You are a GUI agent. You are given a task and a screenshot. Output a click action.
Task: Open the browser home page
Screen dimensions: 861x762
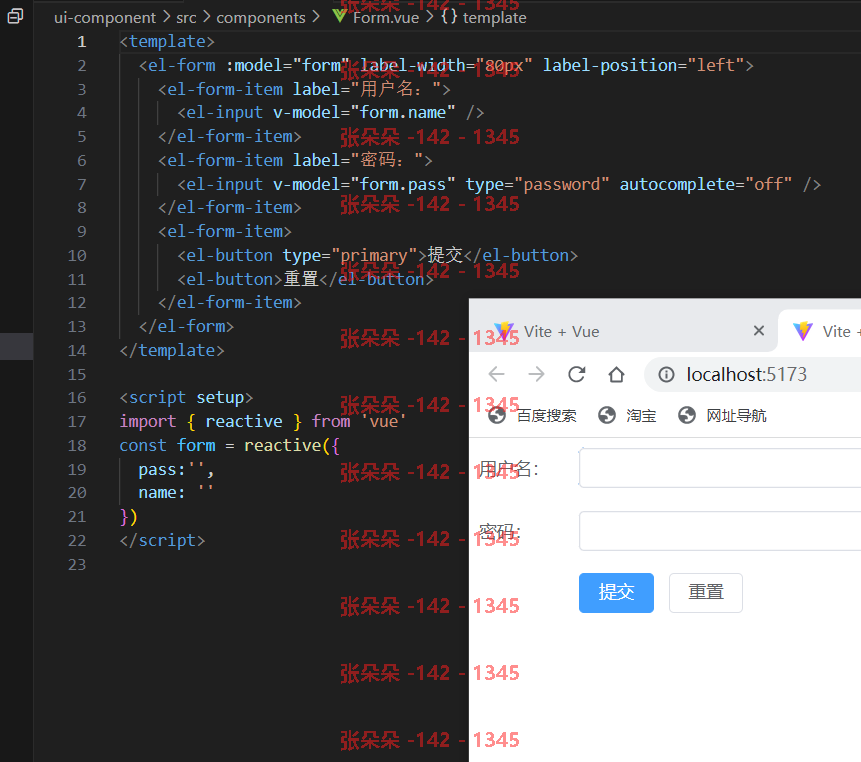point(617,374)
